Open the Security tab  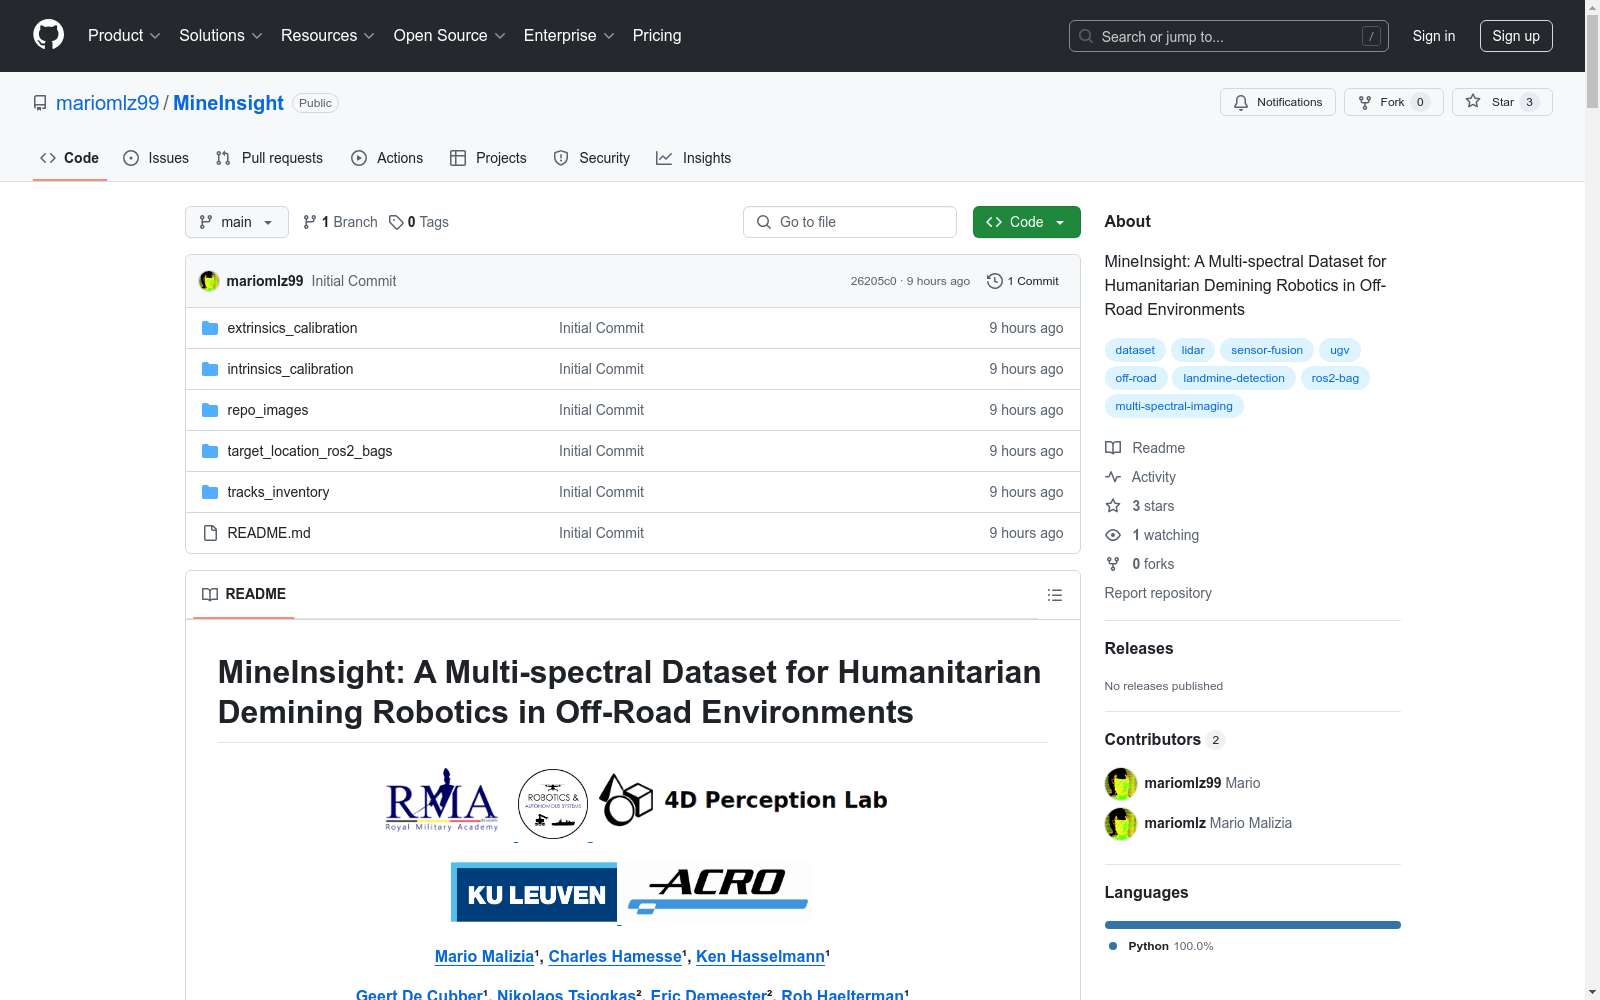(x=592, y=158)
